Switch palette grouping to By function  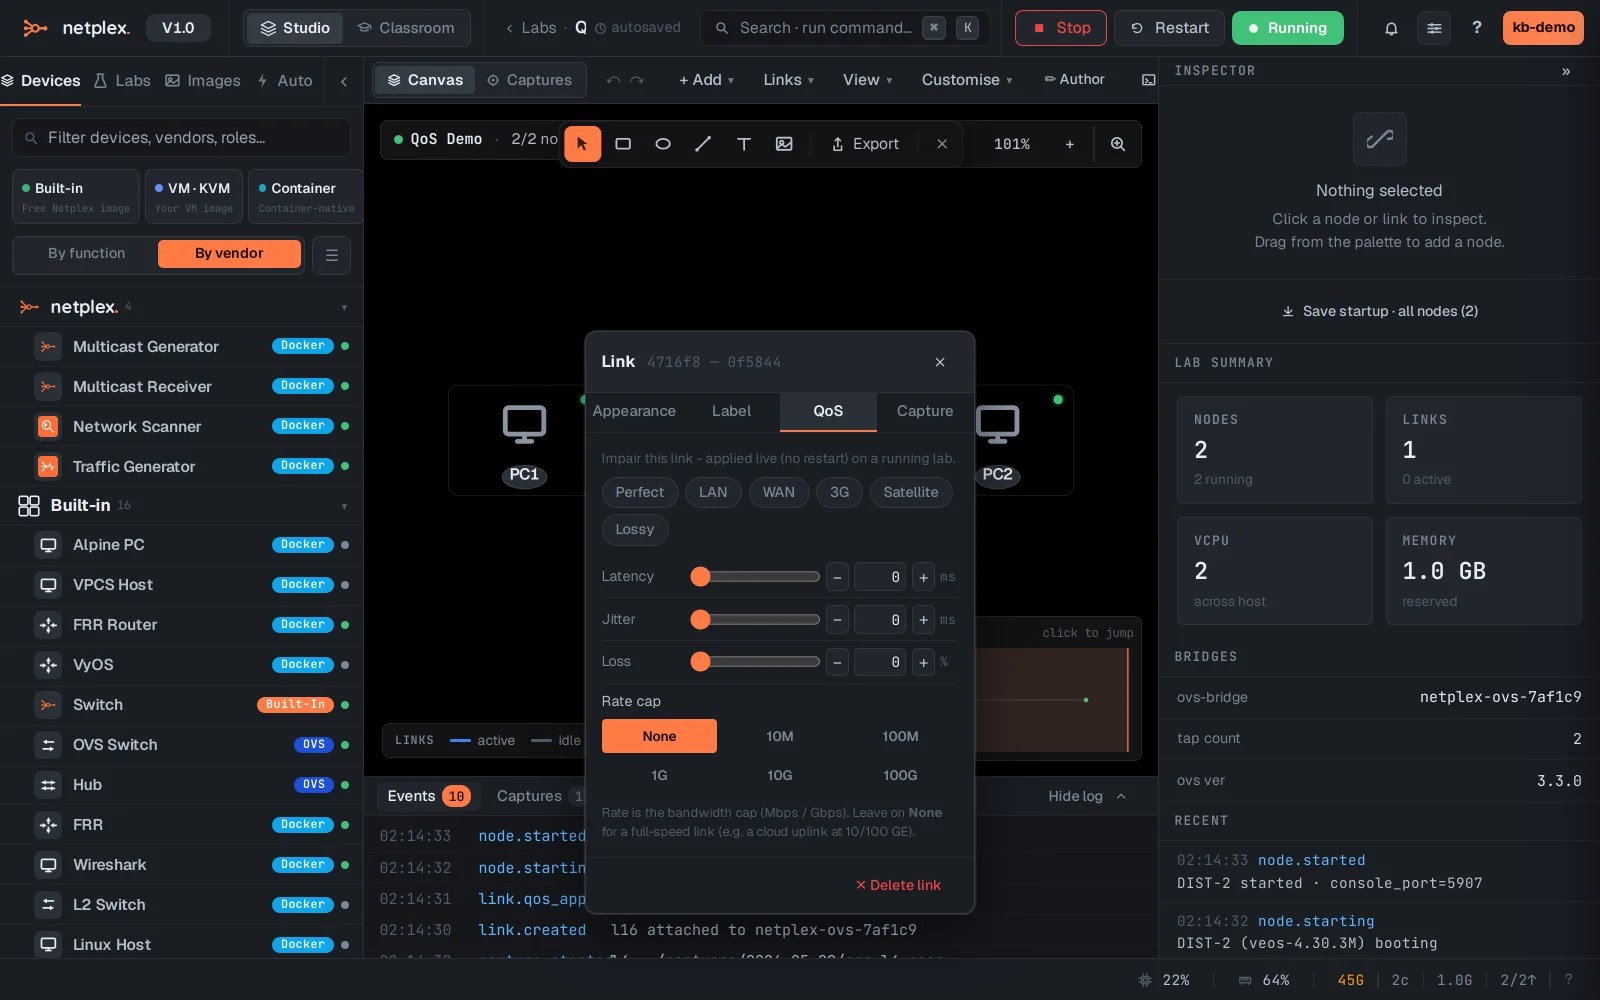87,254
